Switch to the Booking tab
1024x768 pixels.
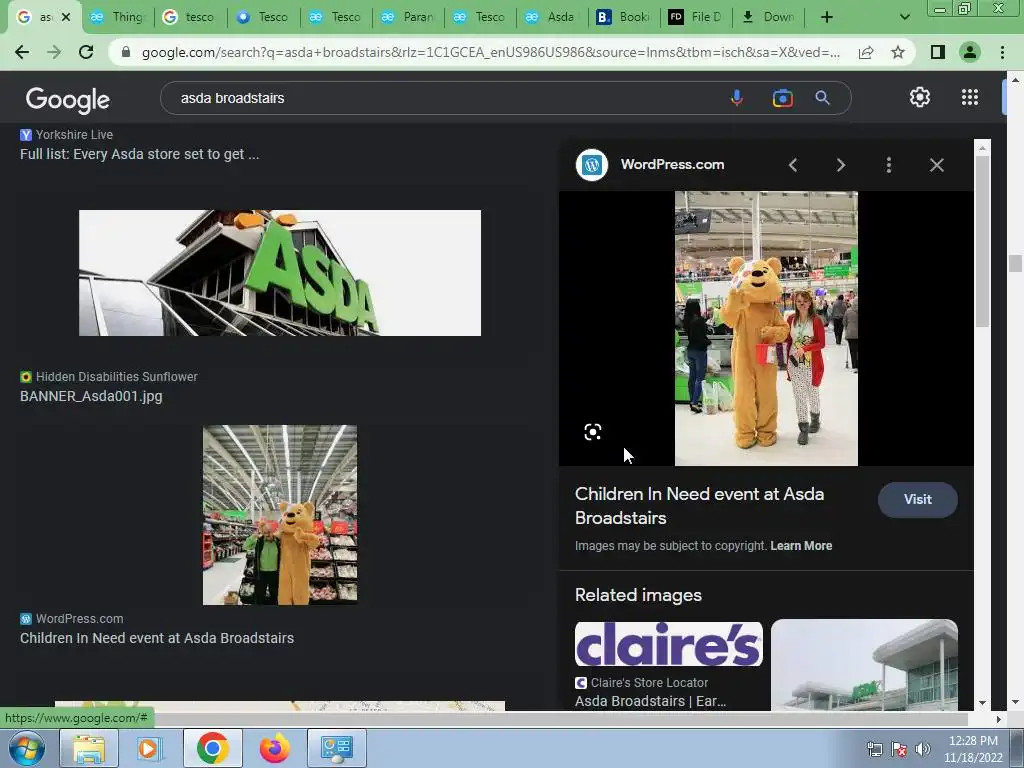coord(624,17)
